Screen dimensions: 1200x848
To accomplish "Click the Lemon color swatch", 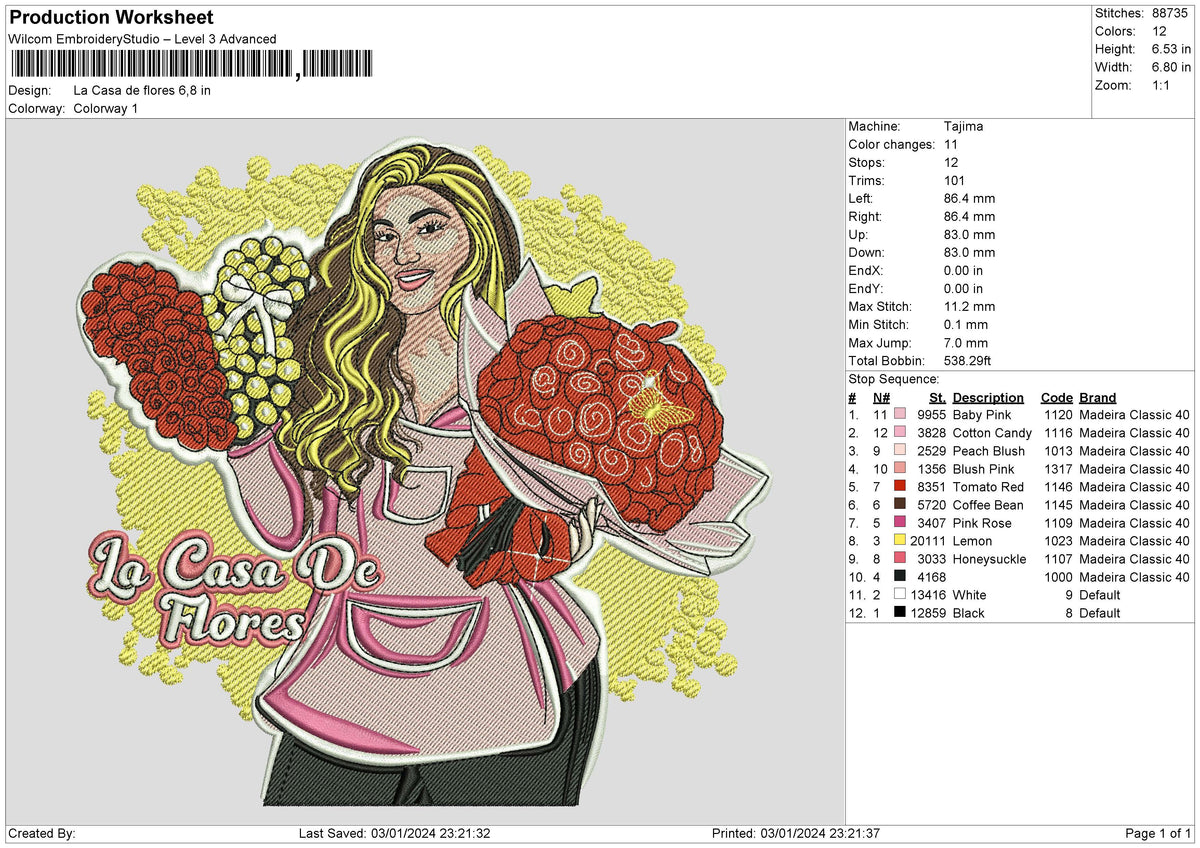I will 900,540.
